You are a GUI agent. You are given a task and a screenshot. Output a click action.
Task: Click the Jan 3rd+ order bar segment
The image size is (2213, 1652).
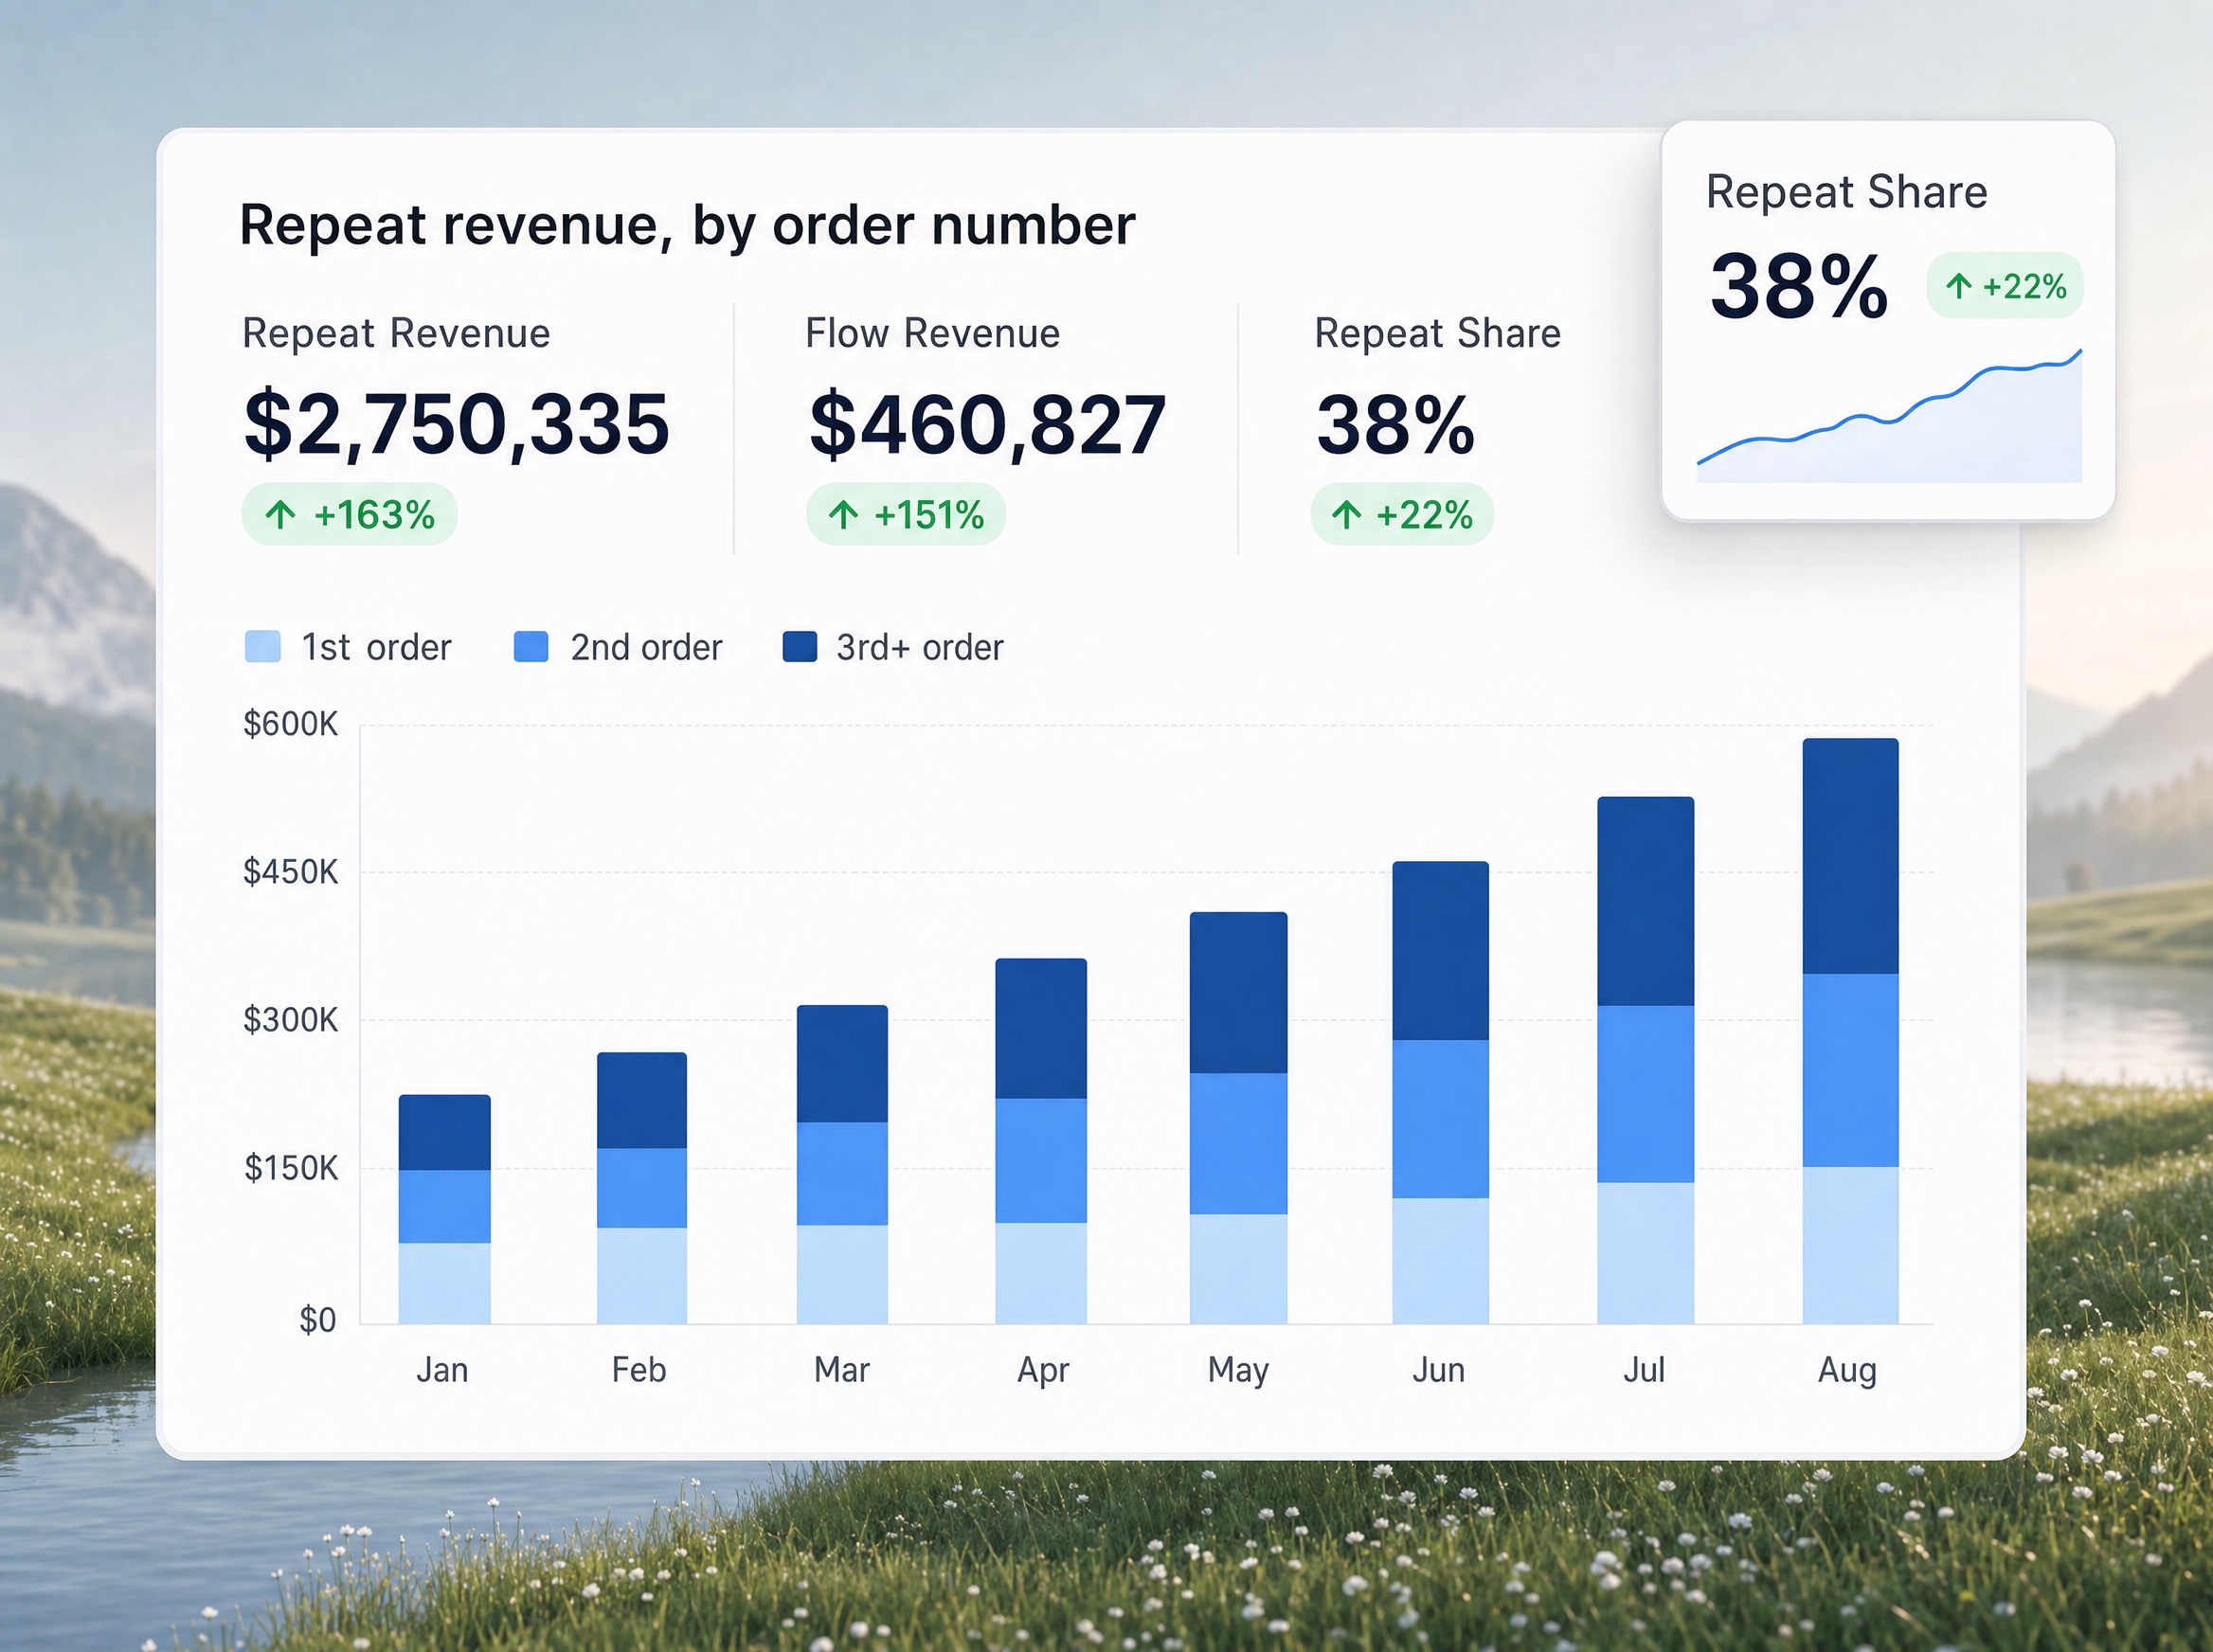pyautogui.click(x=444, y=1132)
